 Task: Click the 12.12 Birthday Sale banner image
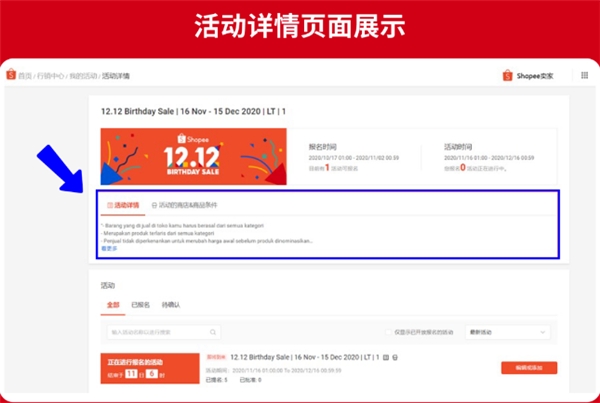194,157
